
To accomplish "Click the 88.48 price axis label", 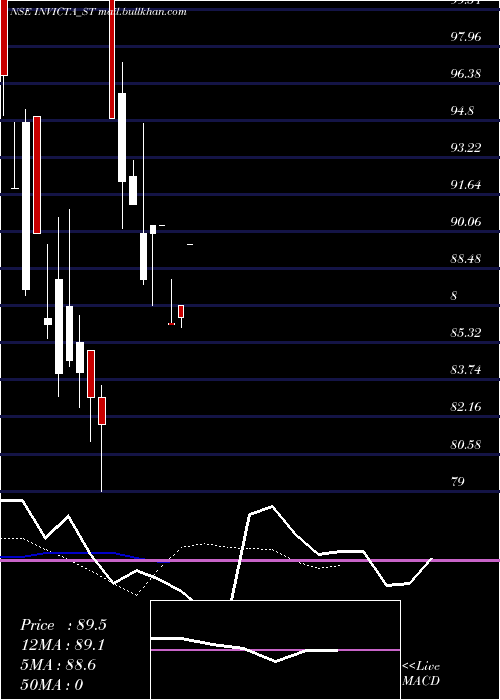I will 466,258.
